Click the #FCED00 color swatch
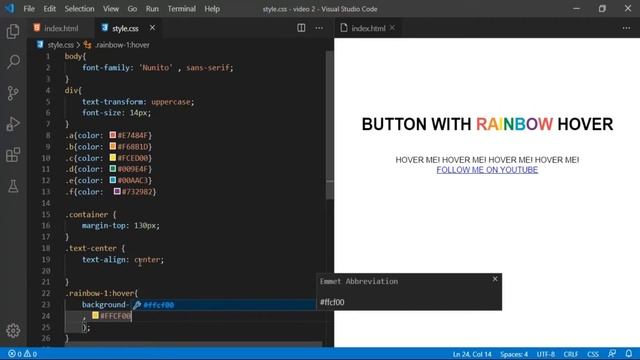The image size is (640, 360). pos(113,158)
